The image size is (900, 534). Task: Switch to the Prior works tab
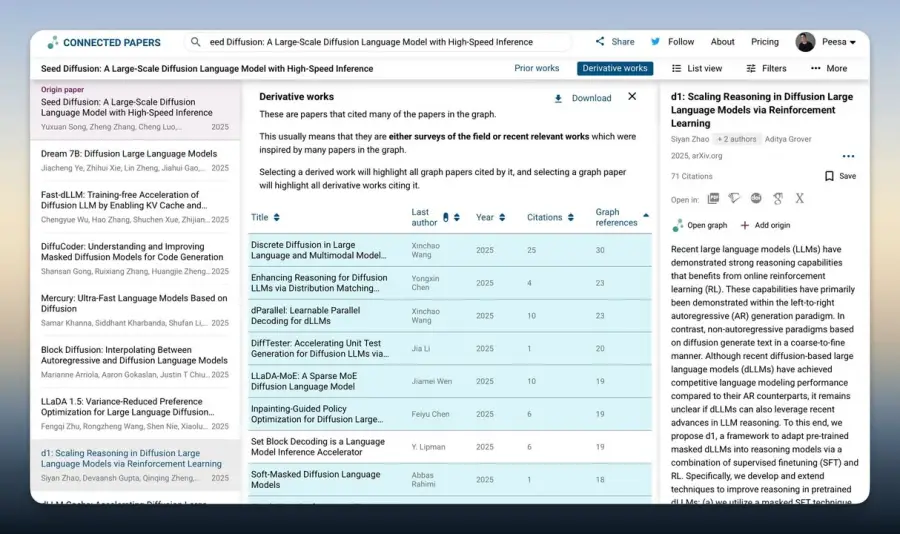537,68
